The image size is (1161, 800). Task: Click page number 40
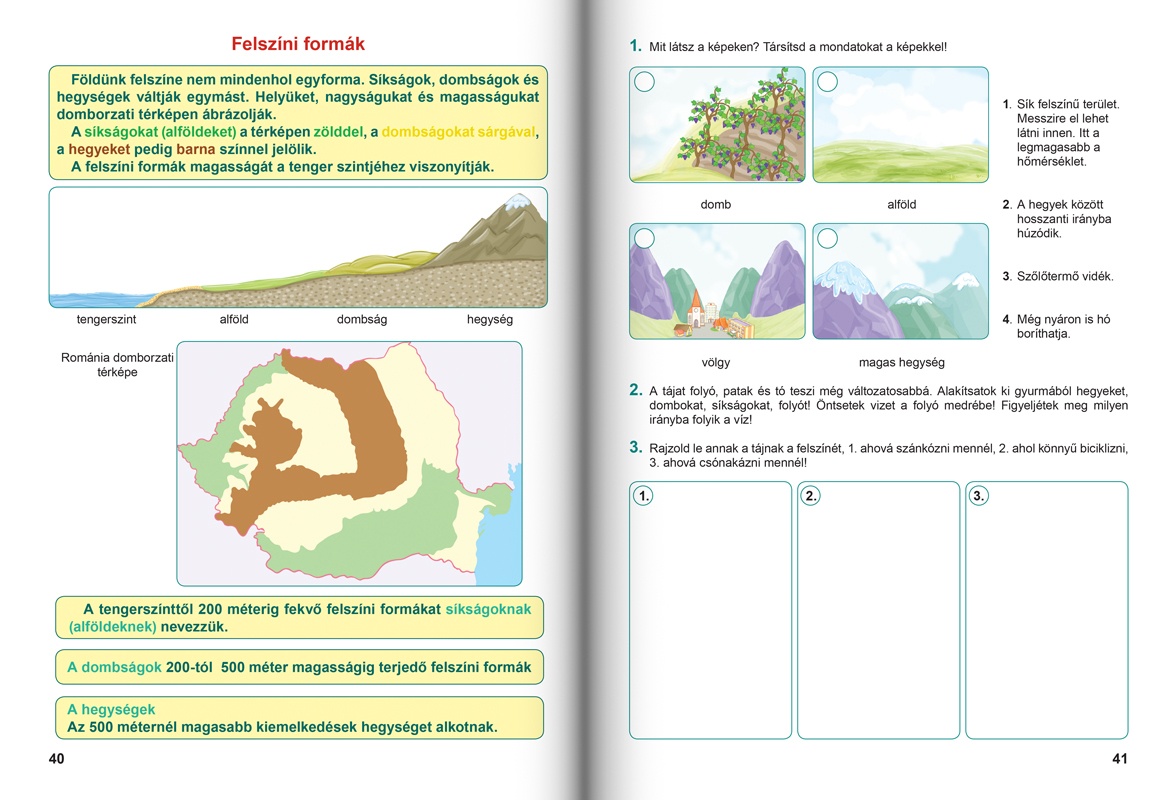[56, 759]
